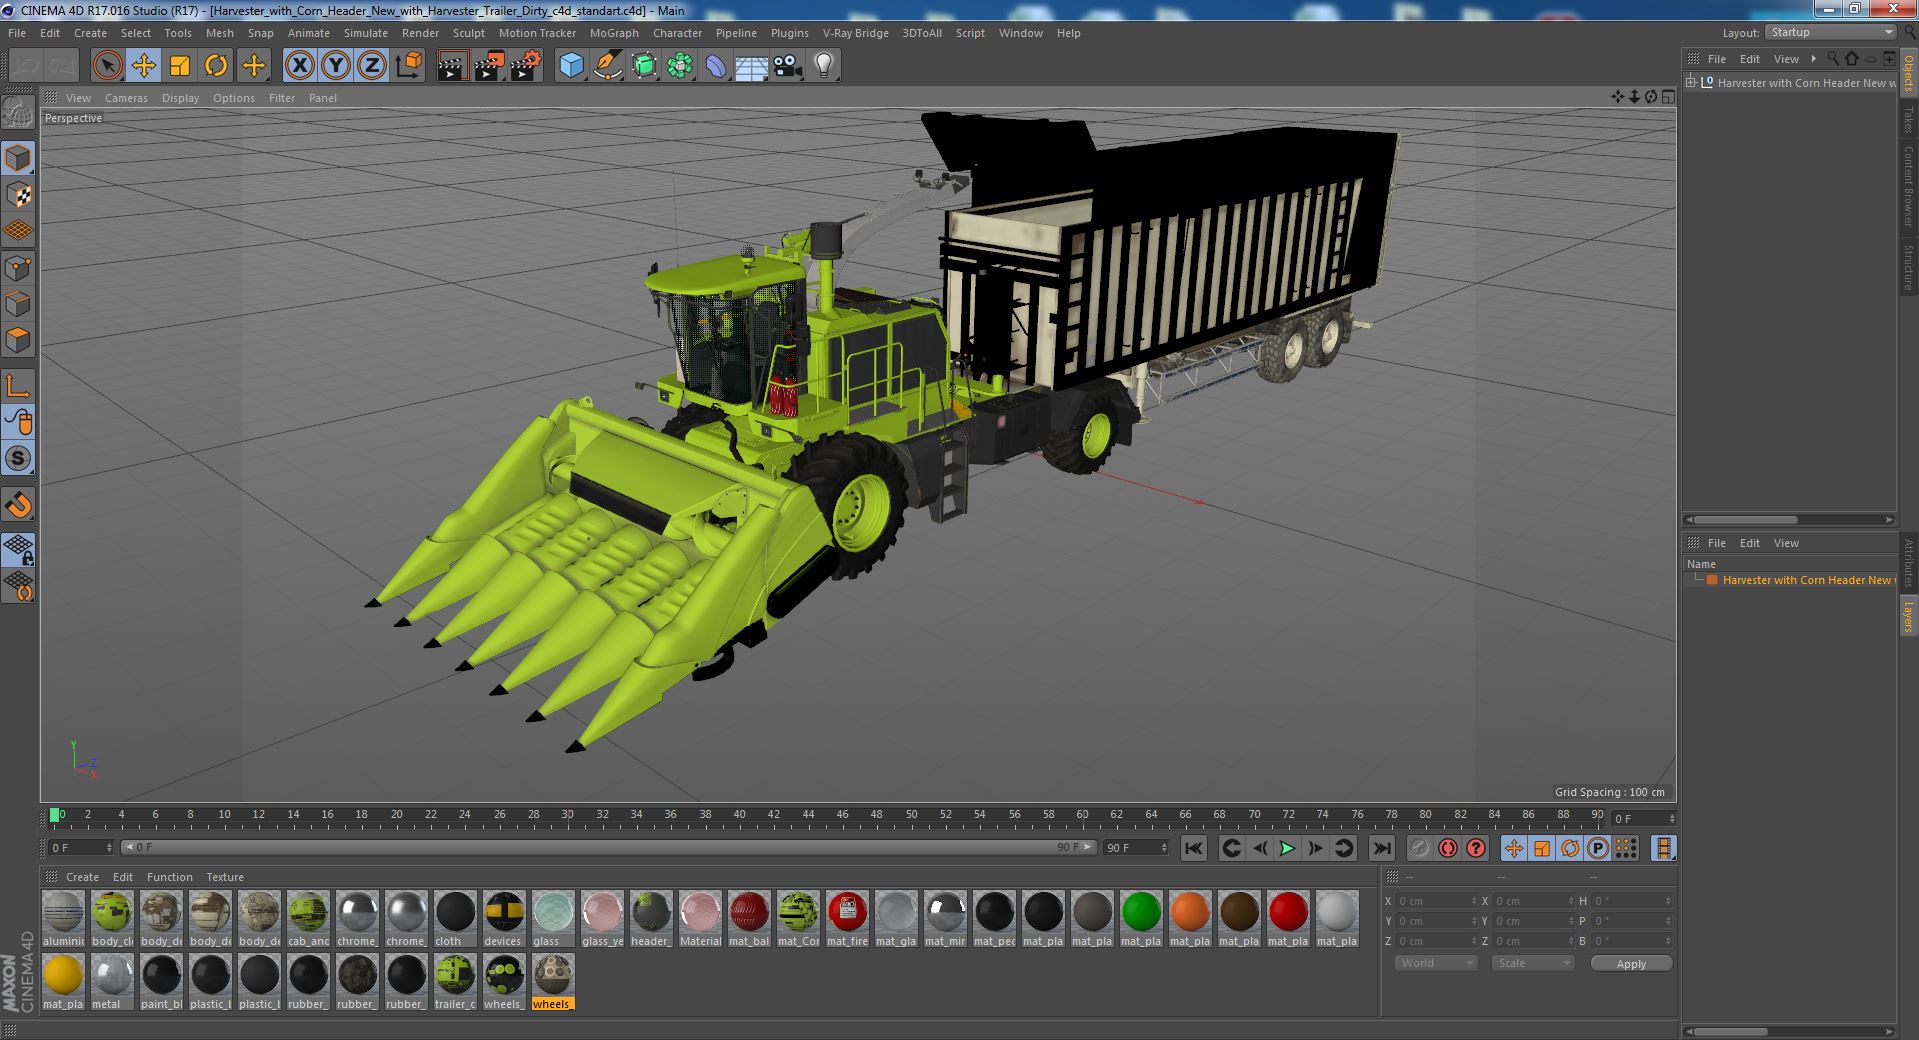Go to end of animation
This screenshot has height=1040, width=1919.
click(1381, 848)
